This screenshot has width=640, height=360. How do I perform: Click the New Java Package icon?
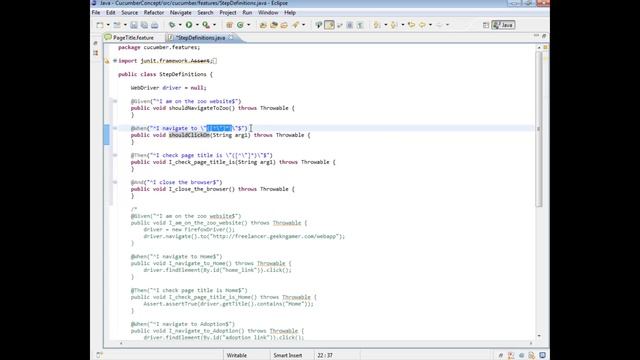[229, 25]
